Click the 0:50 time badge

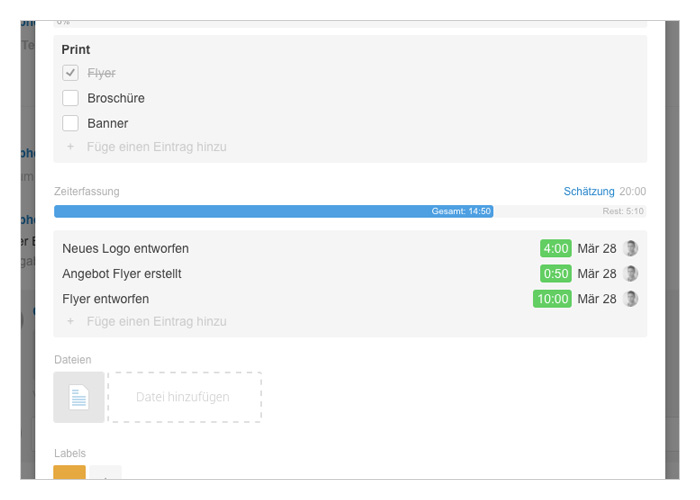[555, 273]
